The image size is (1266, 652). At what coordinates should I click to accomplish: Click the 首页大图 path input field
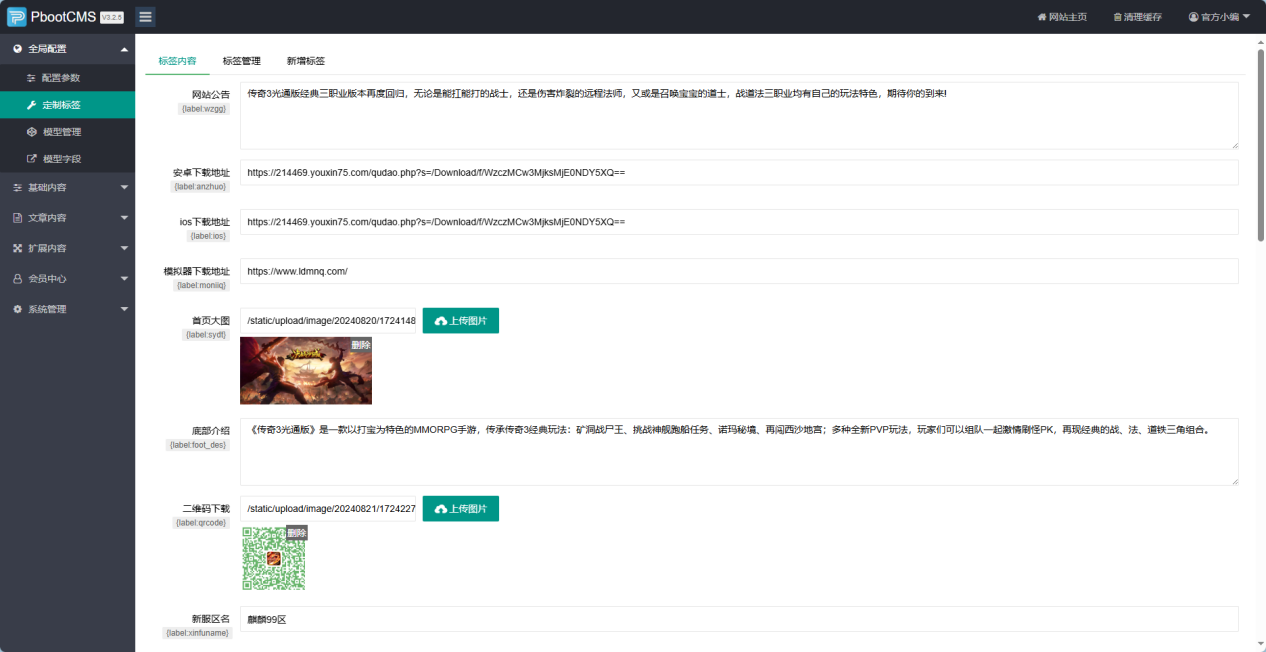tap(328, 321)
